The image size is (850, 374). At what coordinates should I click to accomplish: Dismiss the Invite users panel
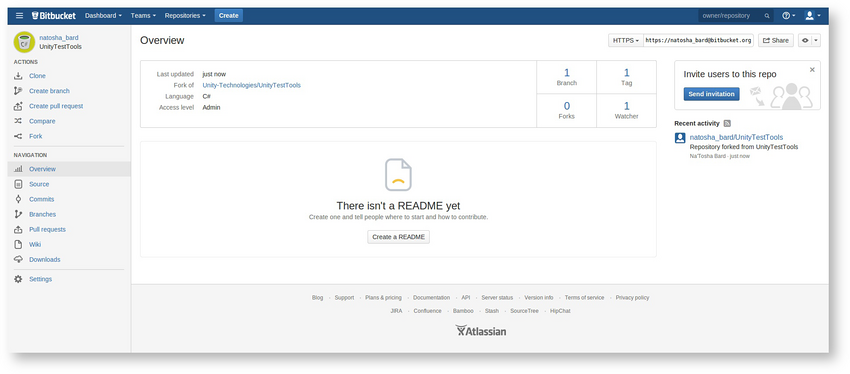tap(812, 69)
